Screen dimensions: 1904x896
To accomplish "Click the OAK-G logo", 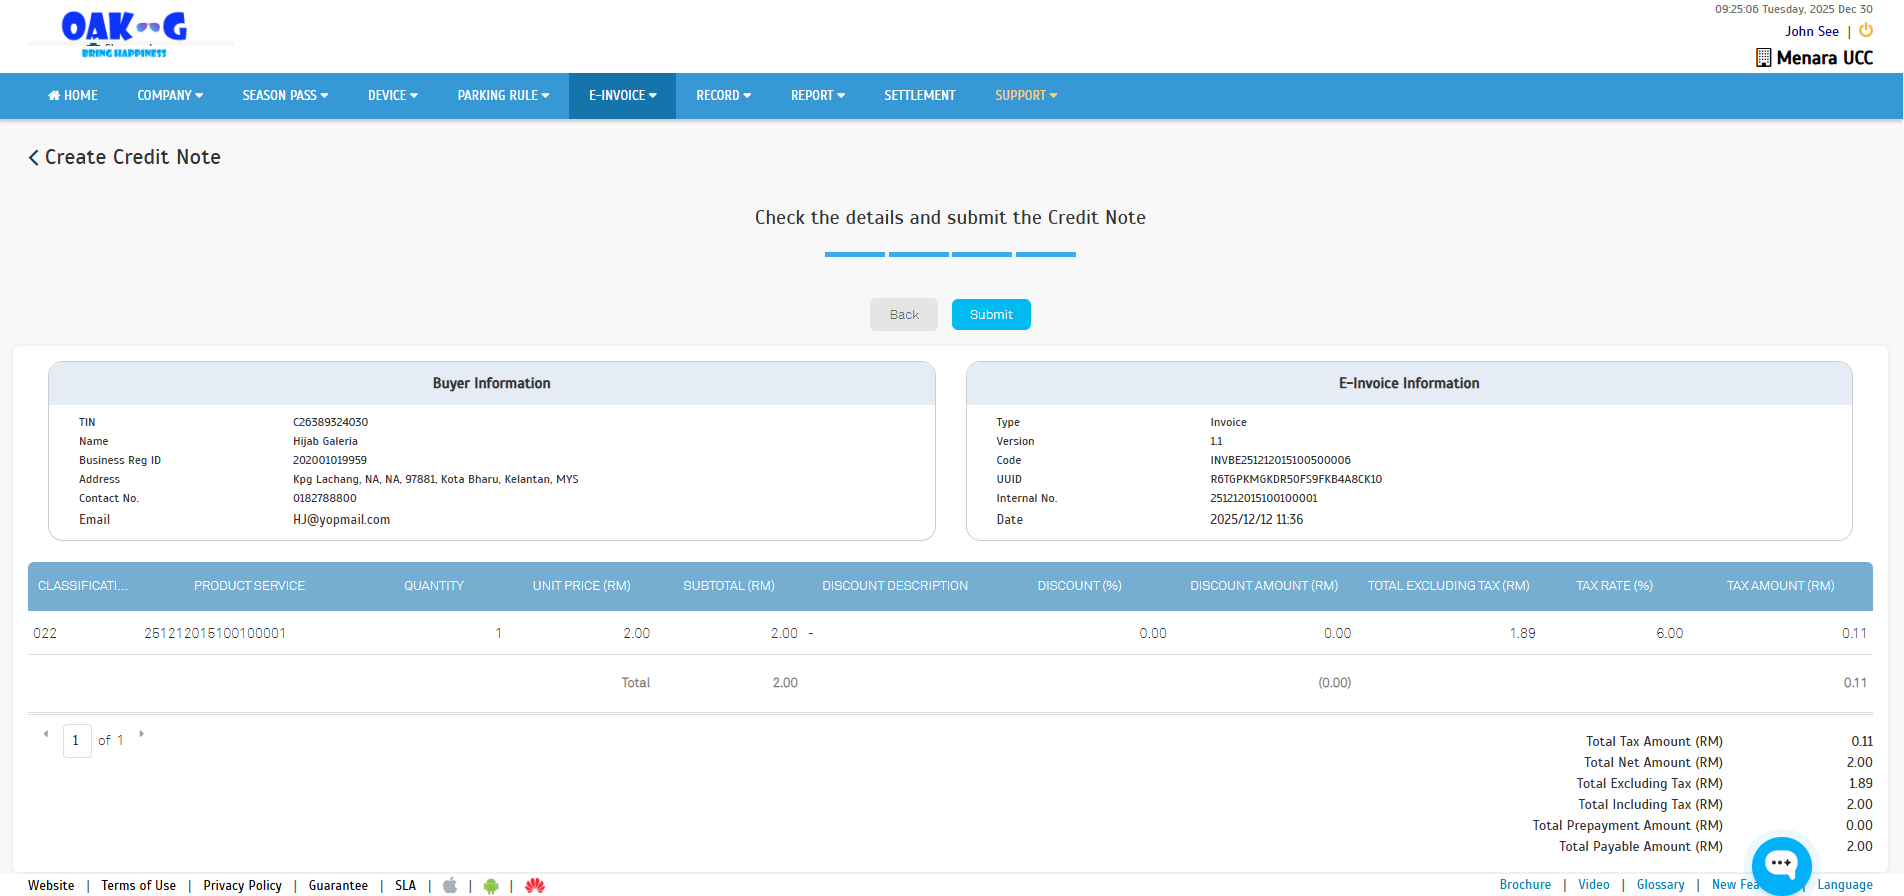I will coord(125,35).
